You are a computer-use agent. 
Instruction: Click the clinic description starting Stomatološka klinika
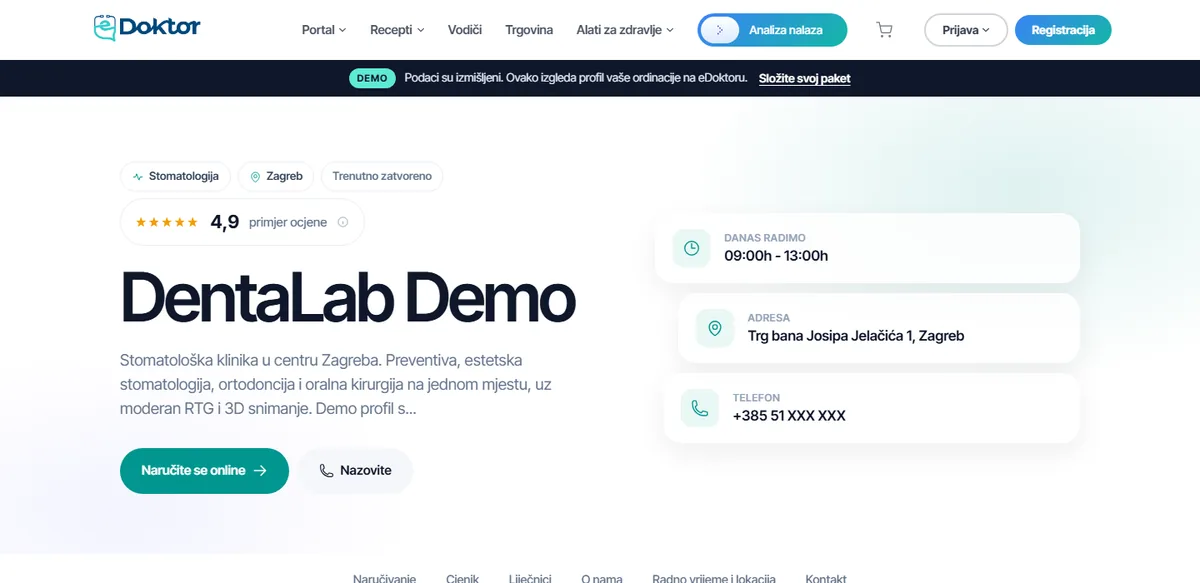335,384
